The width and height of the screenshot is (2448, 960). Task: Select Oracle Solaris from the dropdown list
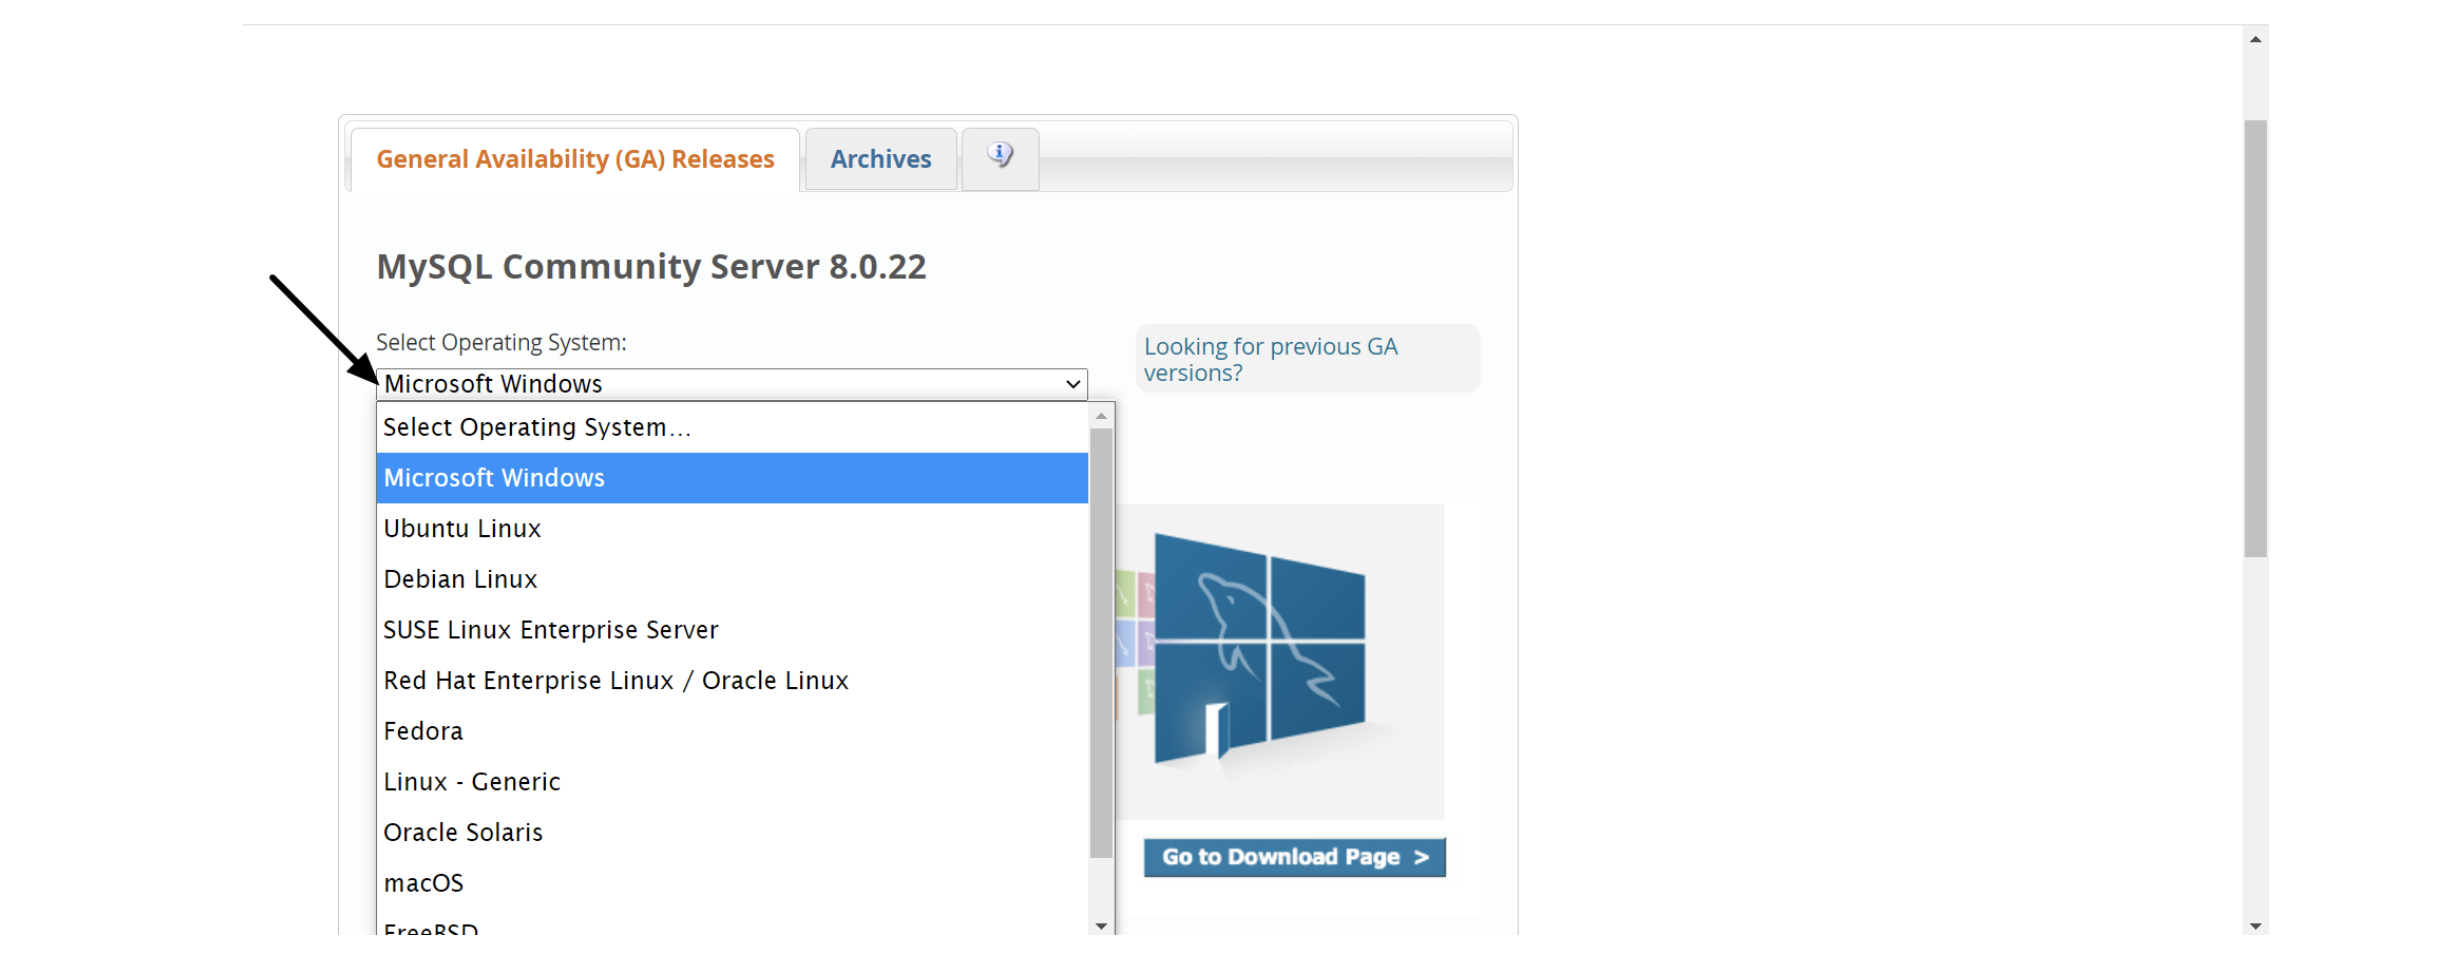[463, 833]
